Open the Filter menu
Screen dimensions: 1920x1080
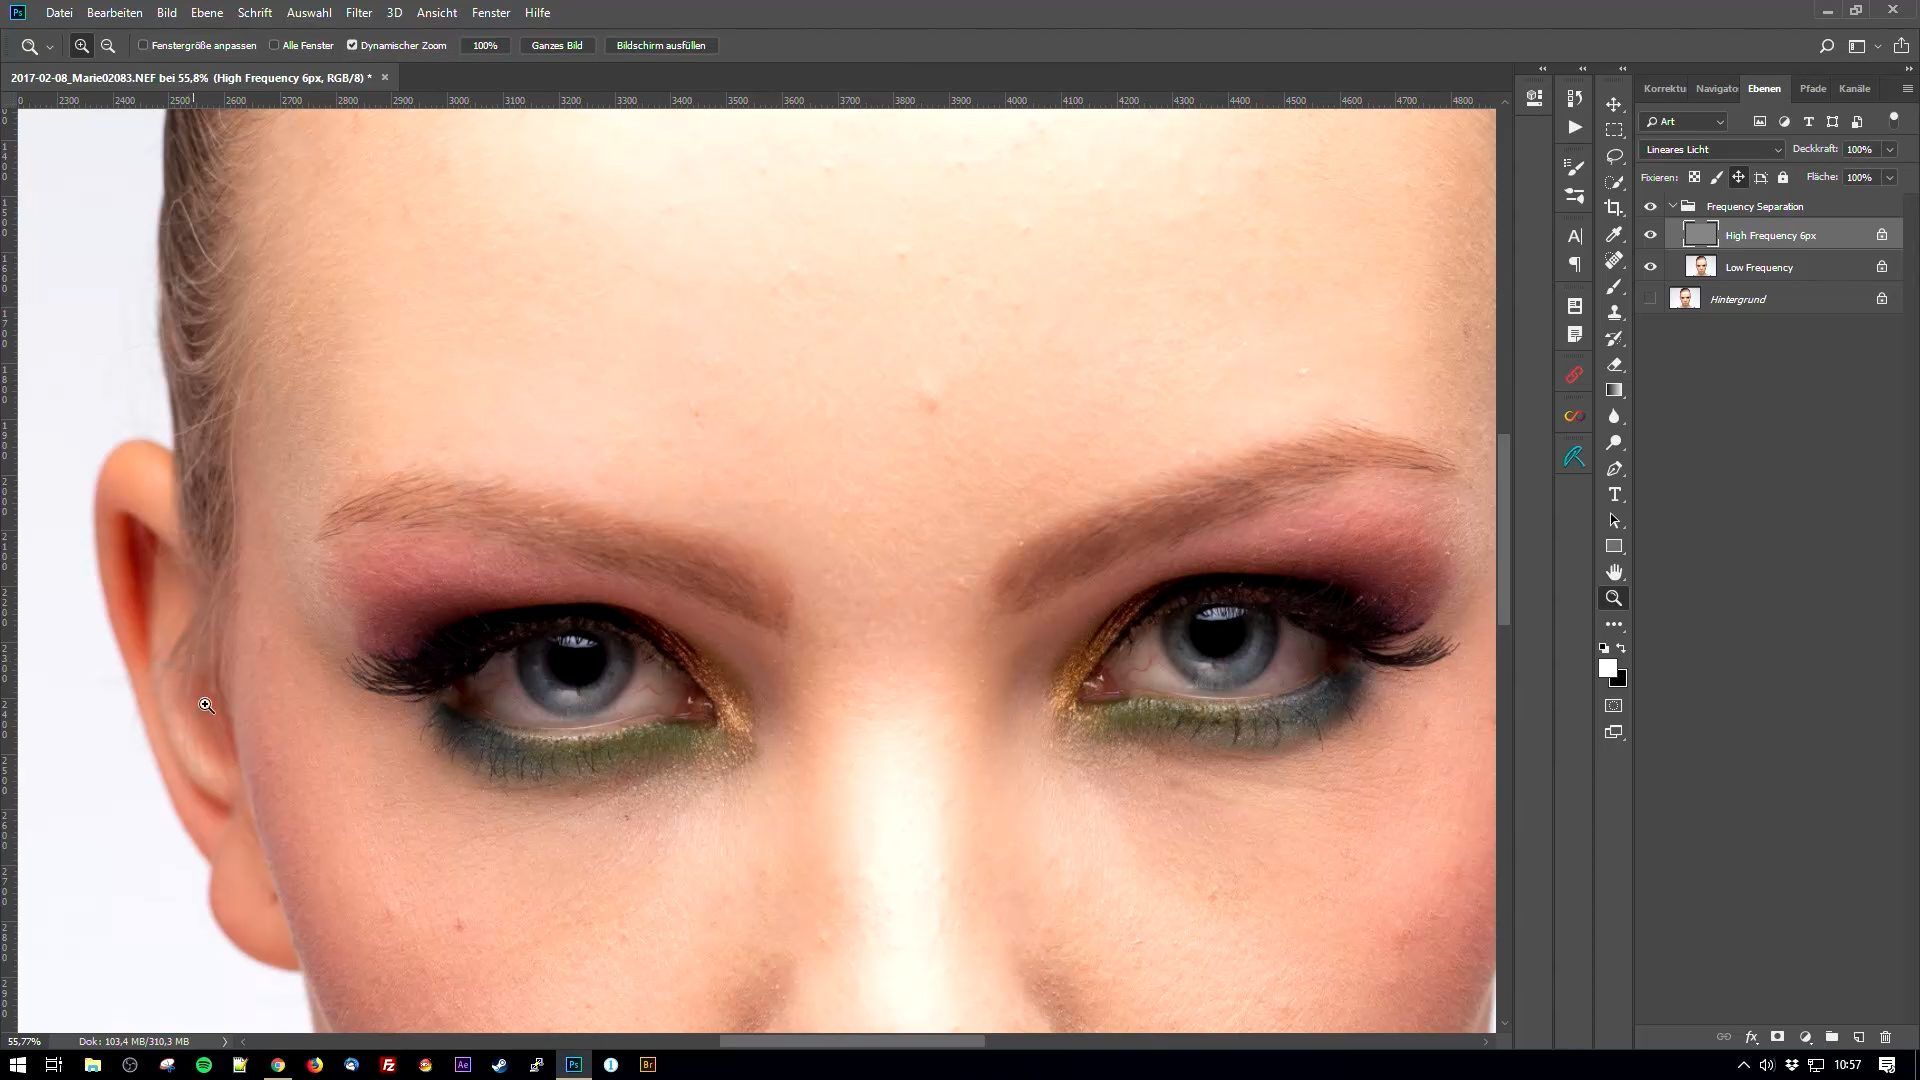coord(358,13)
